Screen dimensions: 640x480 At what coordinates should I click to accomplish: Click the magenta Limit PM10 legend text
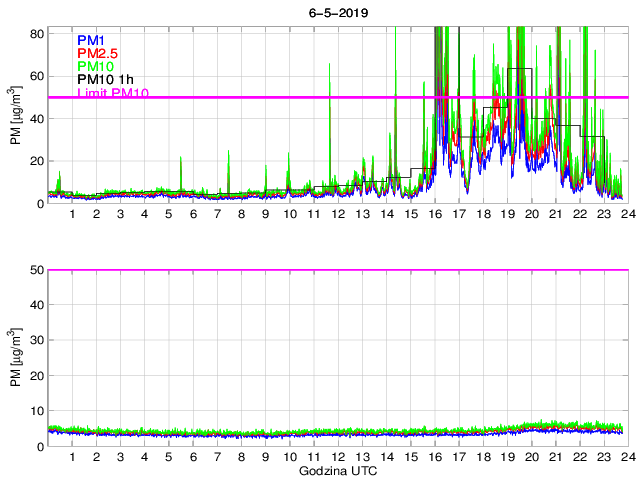tap(113, 94)
